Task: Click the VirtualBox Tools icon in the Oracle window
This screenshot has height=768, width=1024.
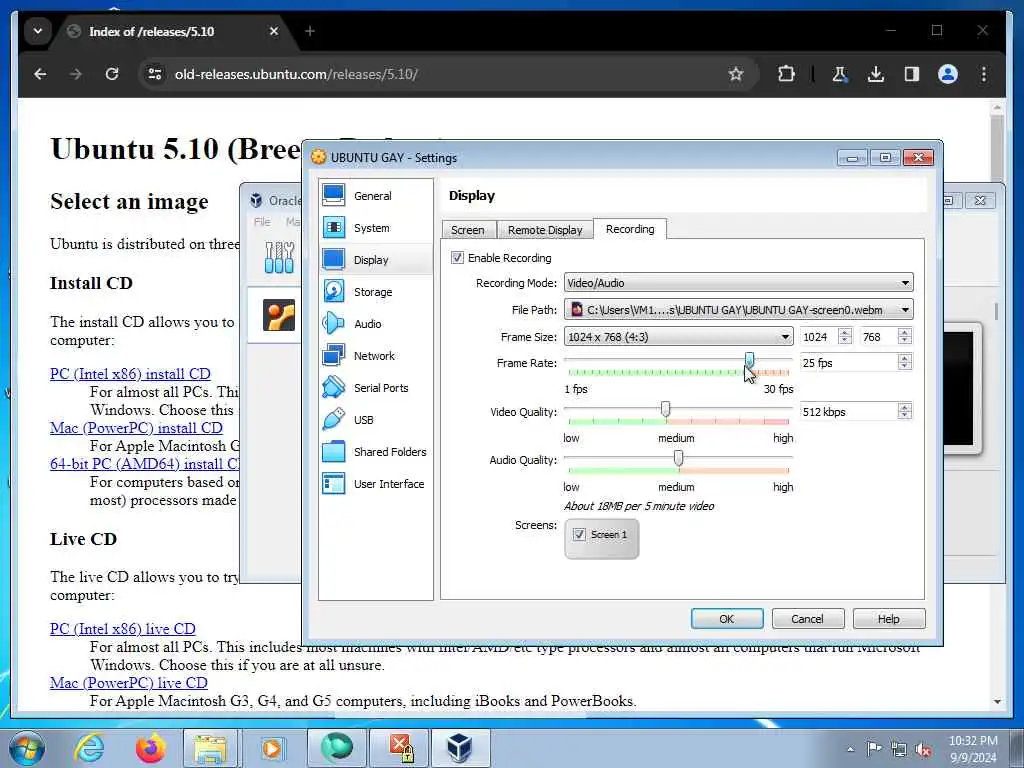Action: [x=280, y=257]
